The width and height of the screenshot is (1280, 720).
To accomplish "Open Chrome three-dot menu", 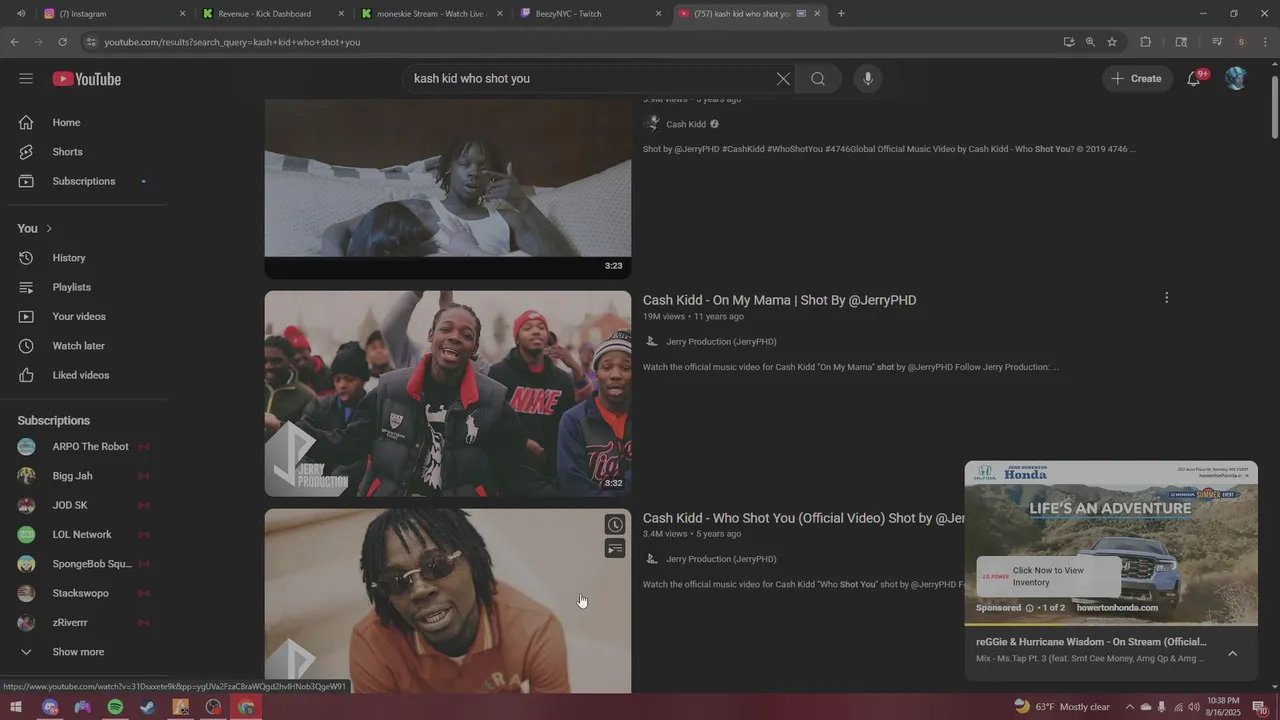I will point(1267,42).
